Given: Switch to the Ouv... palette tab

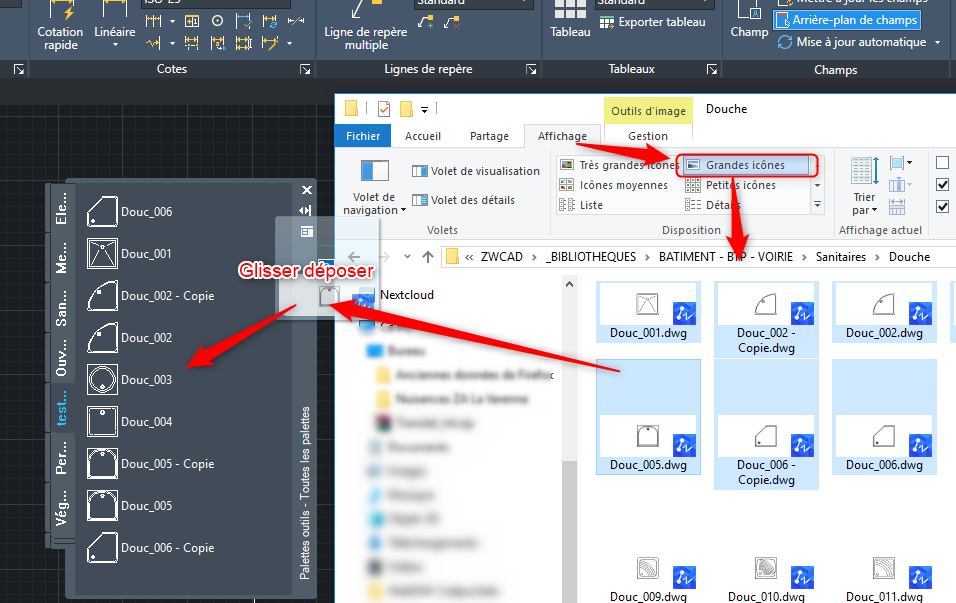Looking at the screenshot, I should pyautogui.click(x=60, y=358).
